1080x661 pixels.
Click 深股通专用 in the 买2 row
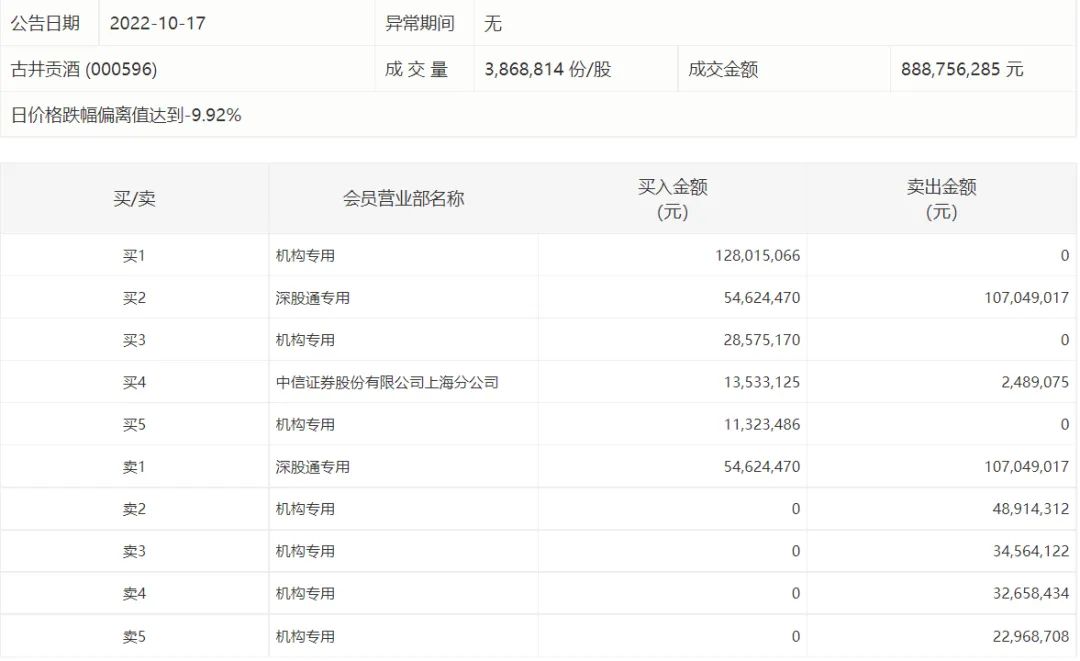(x=313, y=298)
